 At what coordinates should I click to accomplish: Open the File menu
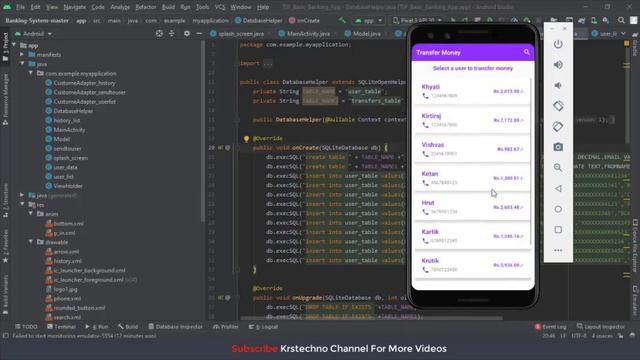[x=20, y=7]
